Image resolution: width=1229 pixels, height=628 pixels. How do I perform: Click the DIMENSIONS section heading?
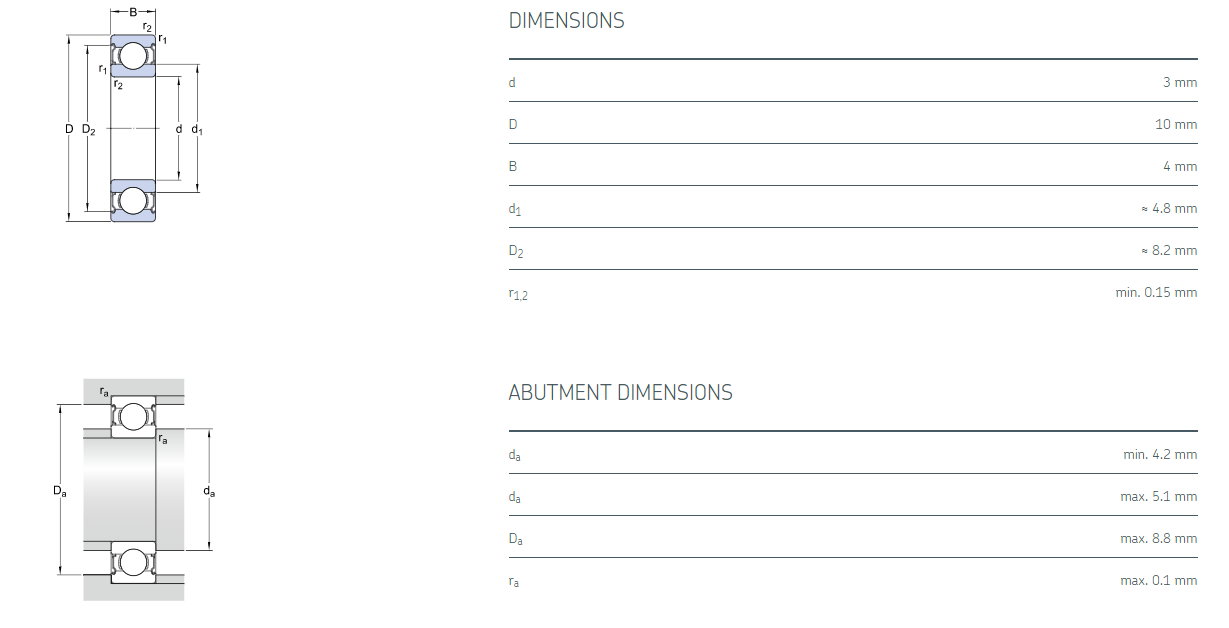coord(566,21)
